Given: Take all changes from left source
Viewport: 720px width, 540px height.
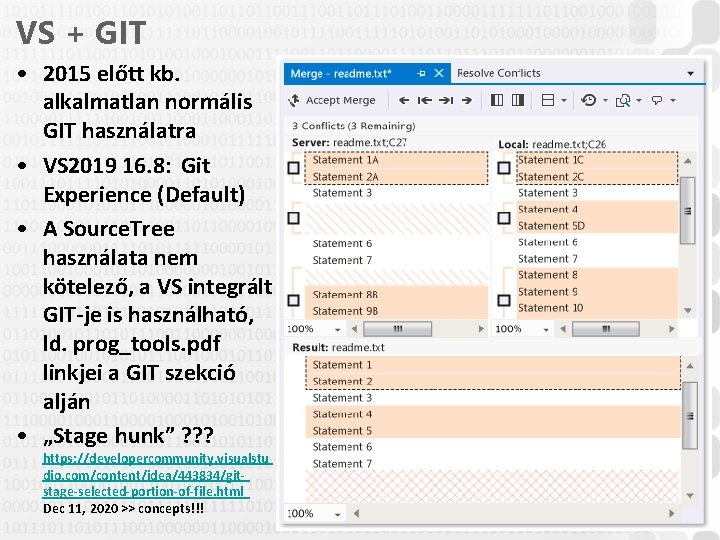Looking at the screenshot, I should (497, 100).
